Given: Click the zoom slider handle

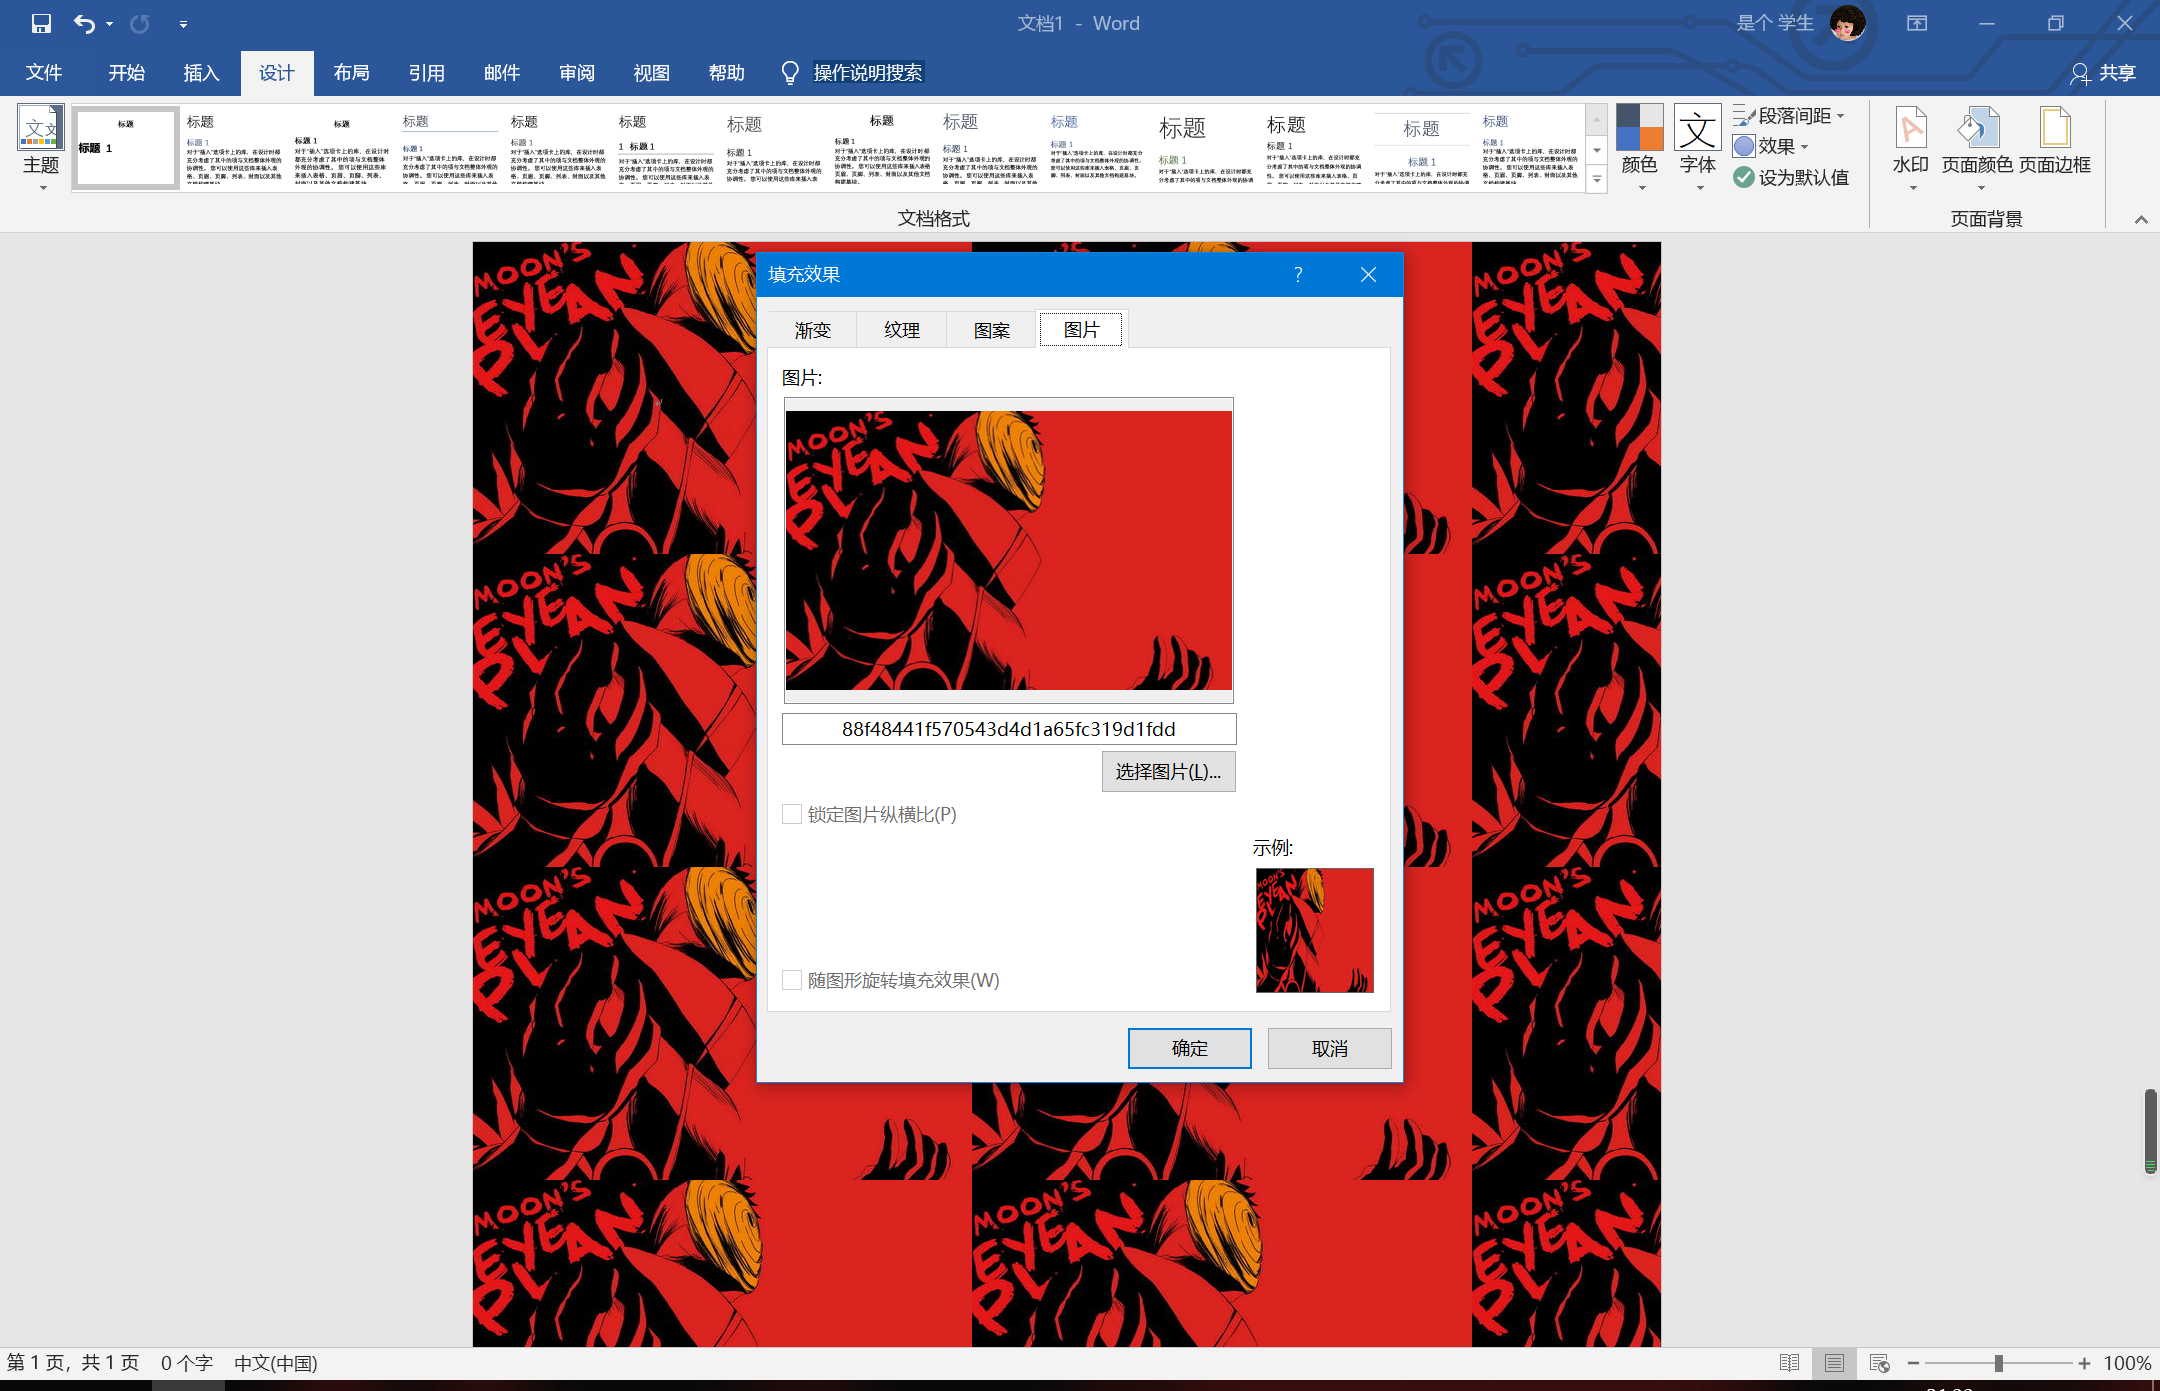Looking at the screenshot, I should point(1998,1363).
